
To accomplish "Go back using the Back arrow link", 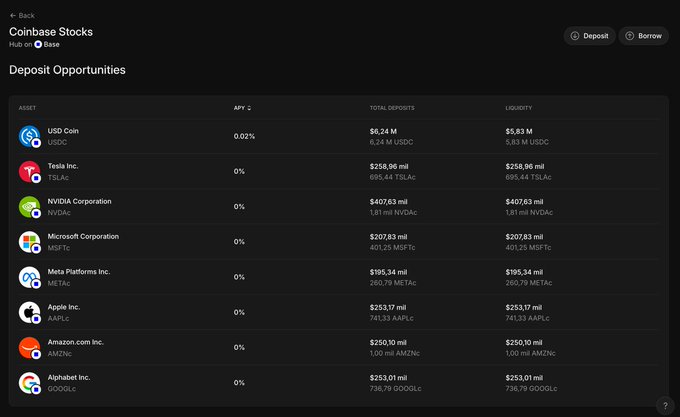I will coord(22,16).
